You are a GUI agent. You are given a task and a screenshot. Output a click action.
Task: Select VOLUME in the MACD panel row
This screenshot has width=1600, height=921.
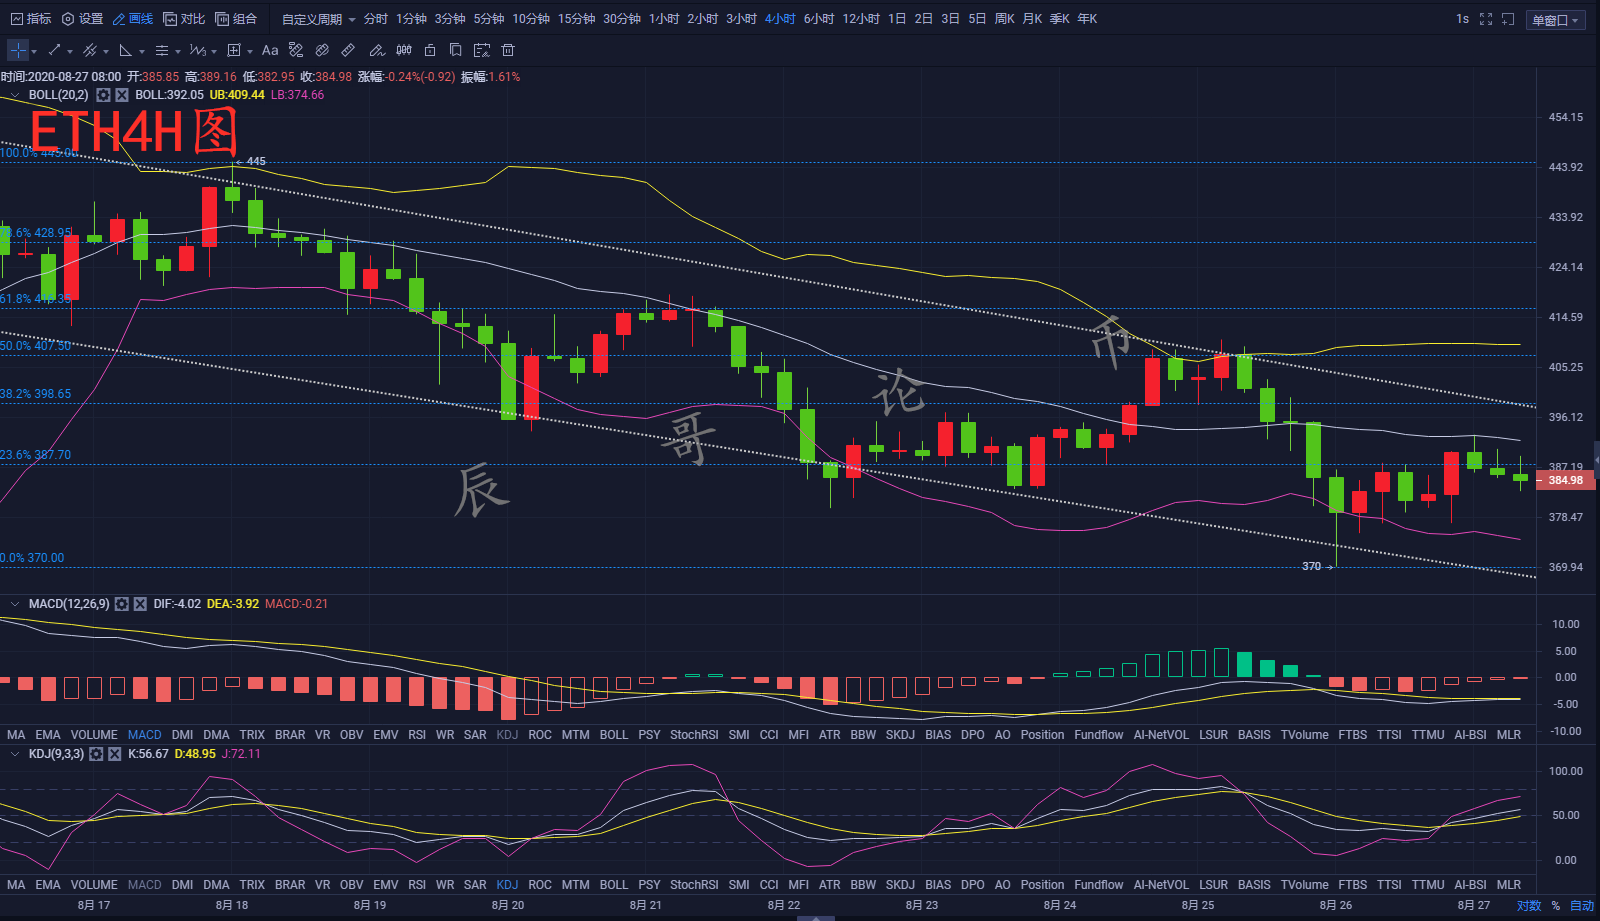click(94, 735)
